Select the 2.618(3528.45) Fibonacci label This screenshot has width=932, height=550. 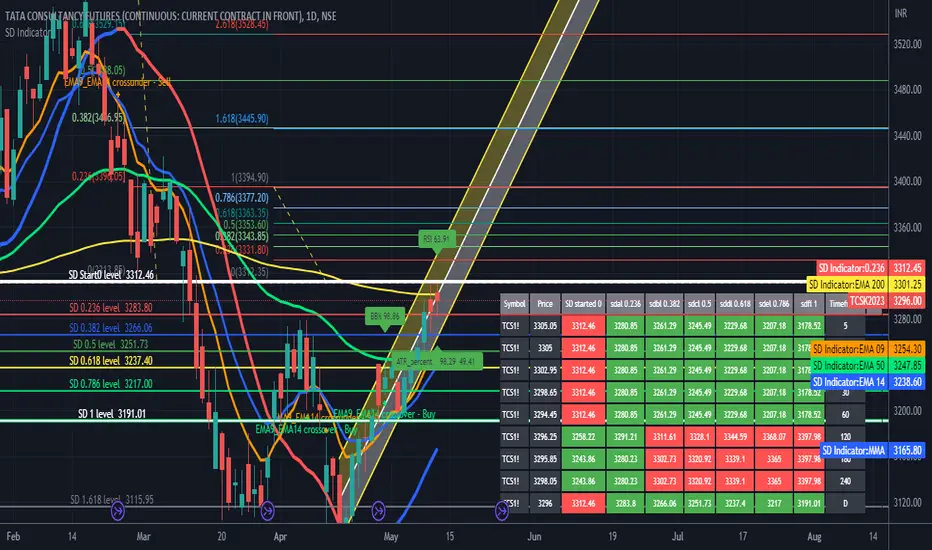(241, 24)
